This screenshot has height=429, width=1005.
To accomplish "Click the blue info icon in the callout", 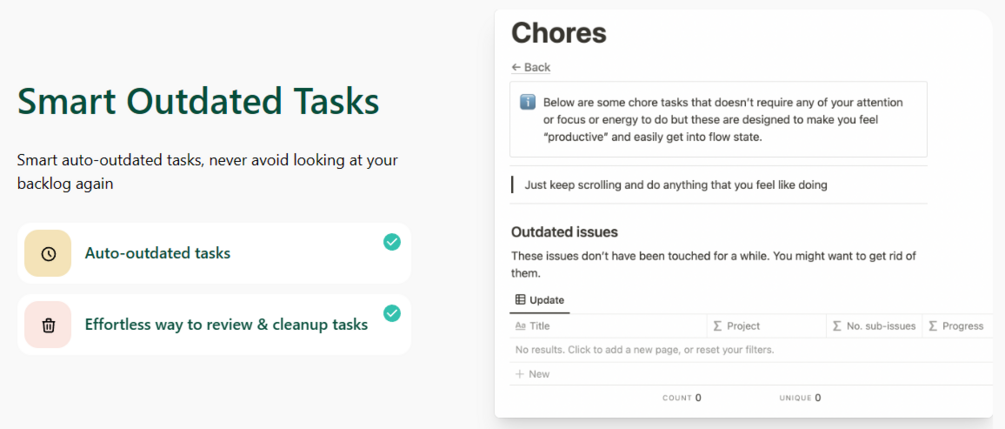I will [x=527, y=103].
